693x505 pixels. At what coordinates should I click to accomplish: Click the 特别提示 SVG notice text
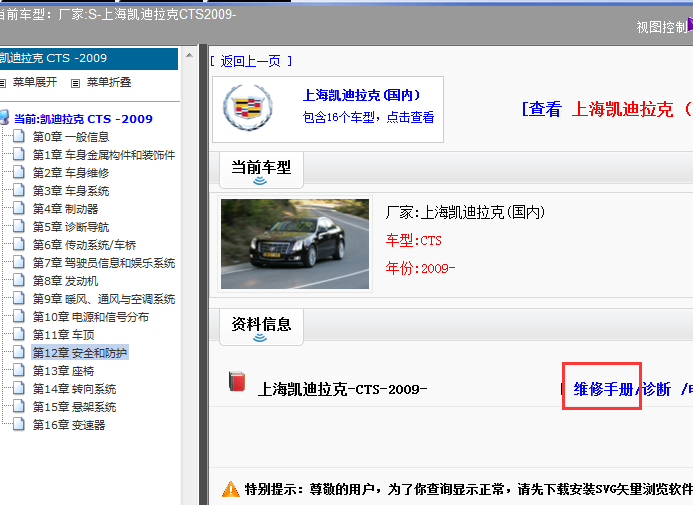[468, 489]
